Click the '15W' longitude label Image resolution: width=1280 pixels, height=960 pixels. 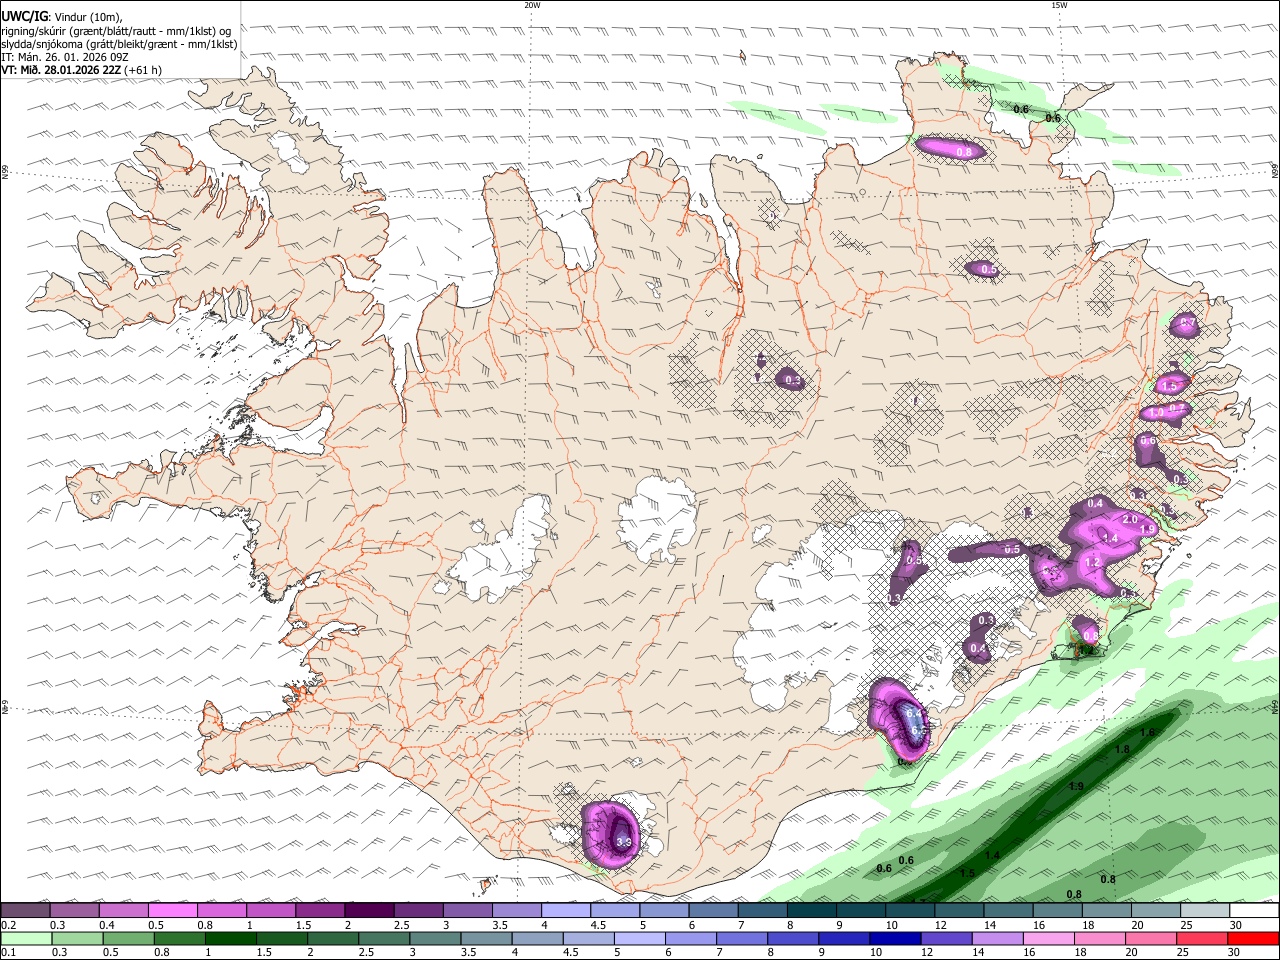point(1059,5)
